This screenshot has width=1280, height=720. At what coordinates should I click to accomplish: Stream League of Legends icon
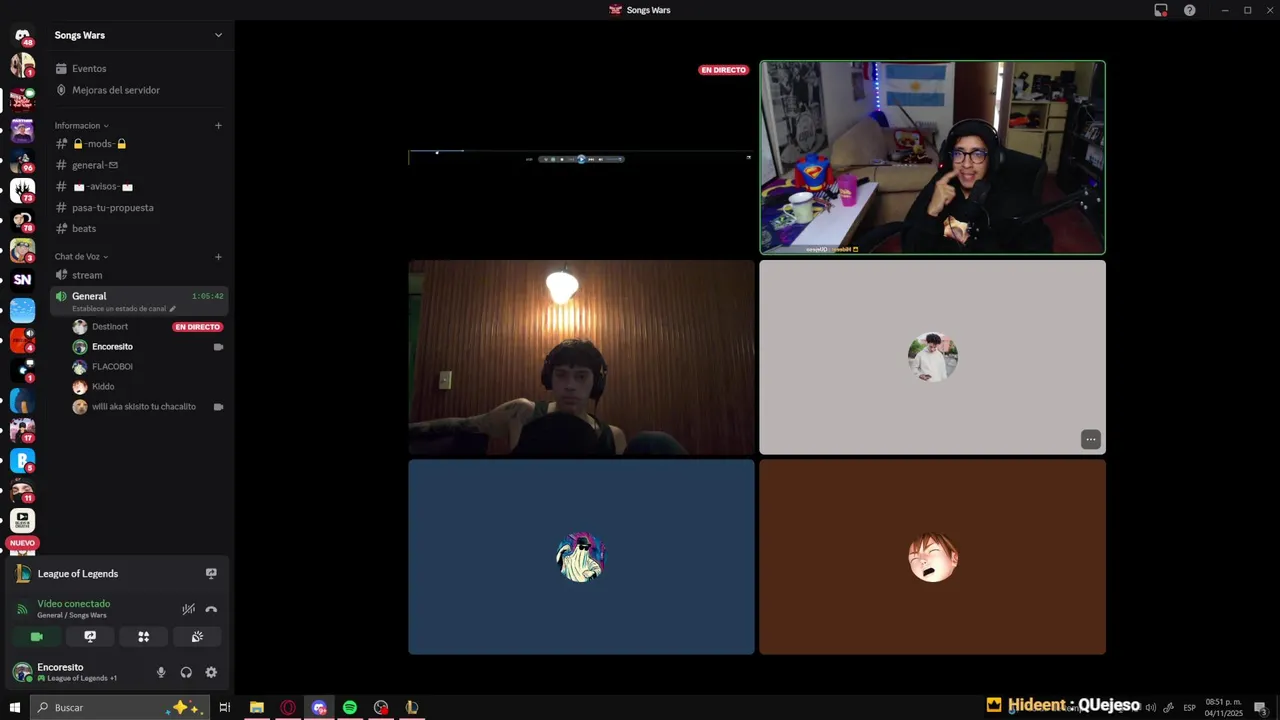(x=211, y=573)
